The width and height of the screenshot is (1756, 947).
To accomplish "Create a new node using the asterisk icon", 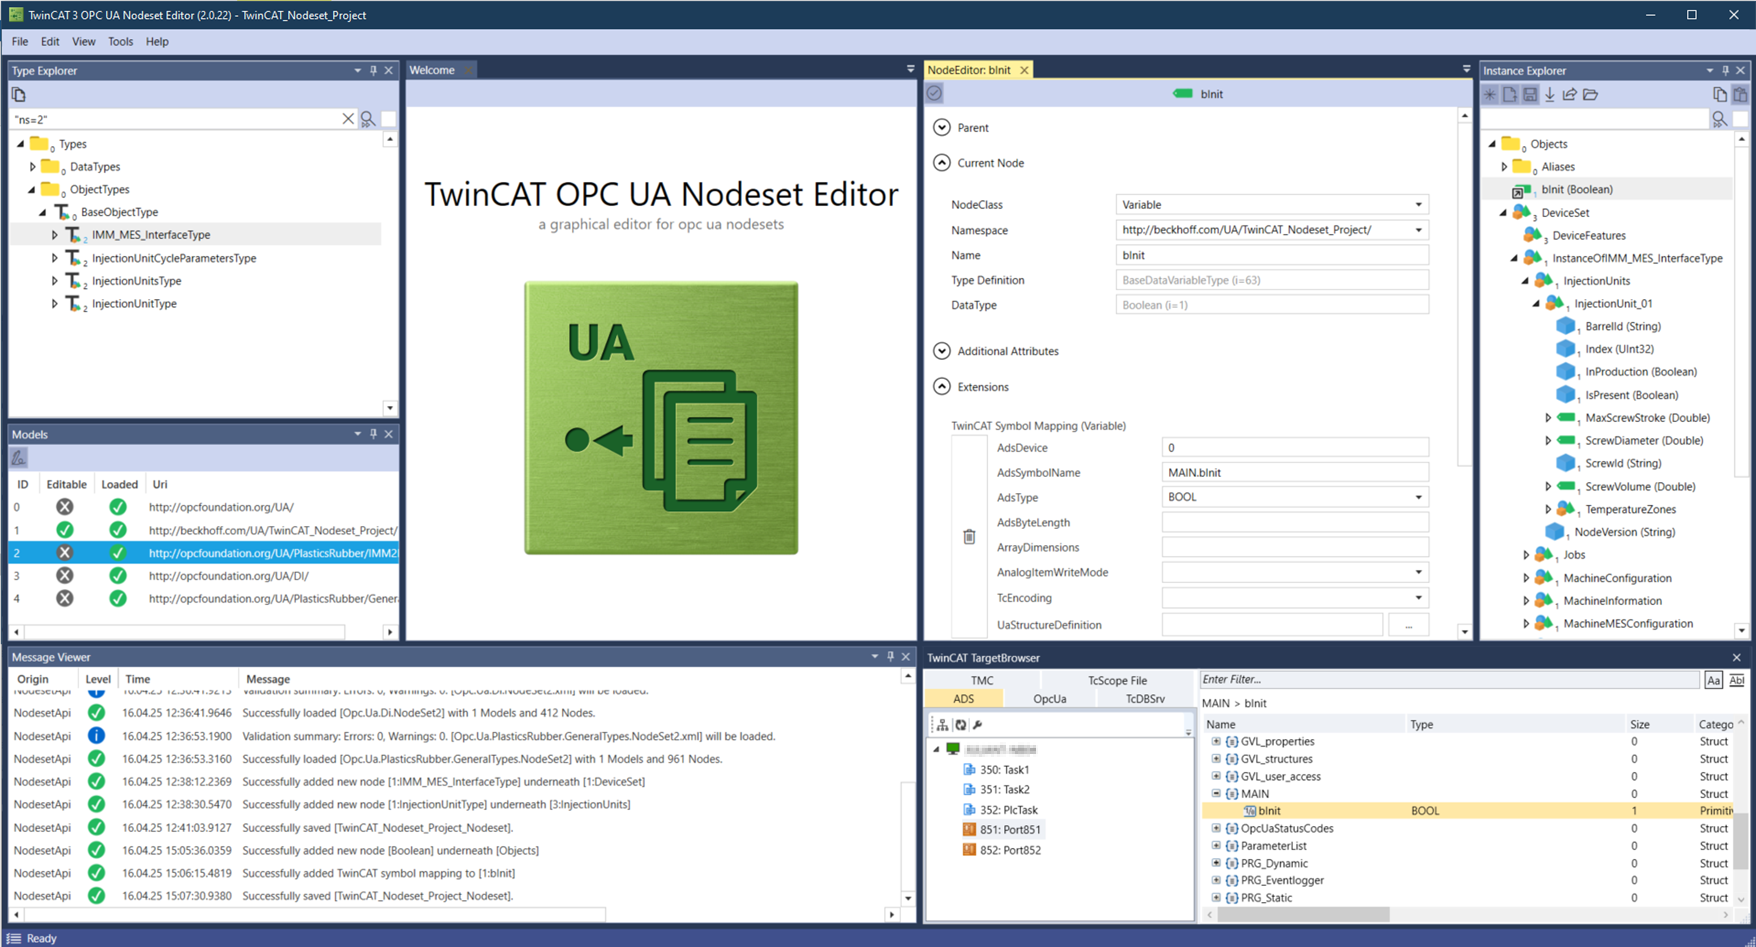I will coord(1489,94).
